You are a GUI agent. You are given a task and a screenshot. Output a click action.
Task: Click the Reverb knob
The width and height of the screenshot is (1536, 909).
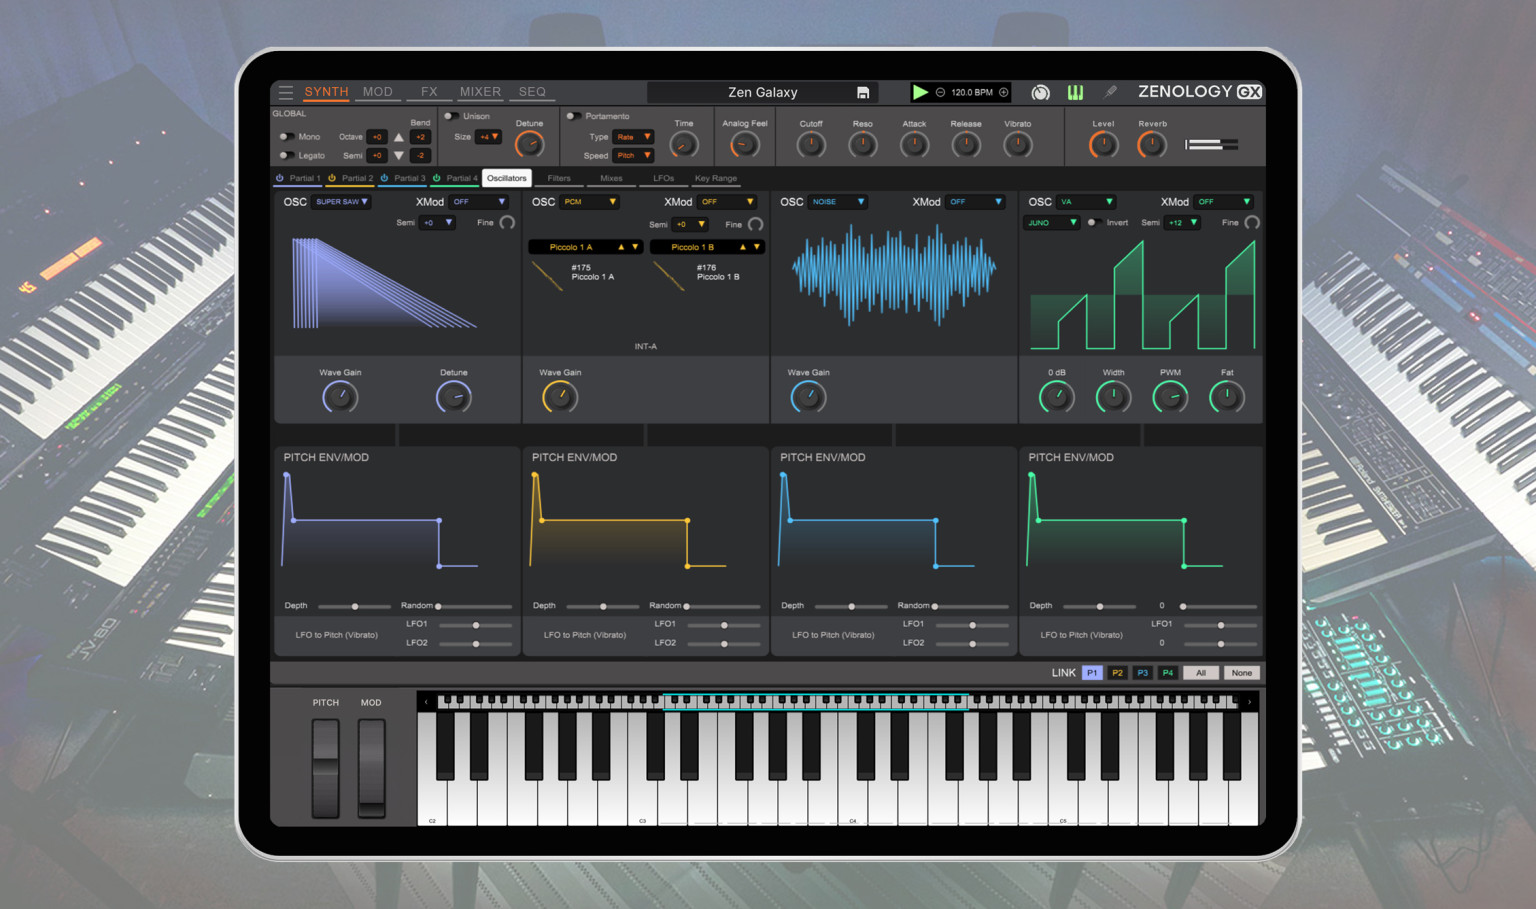[1152, 144]
